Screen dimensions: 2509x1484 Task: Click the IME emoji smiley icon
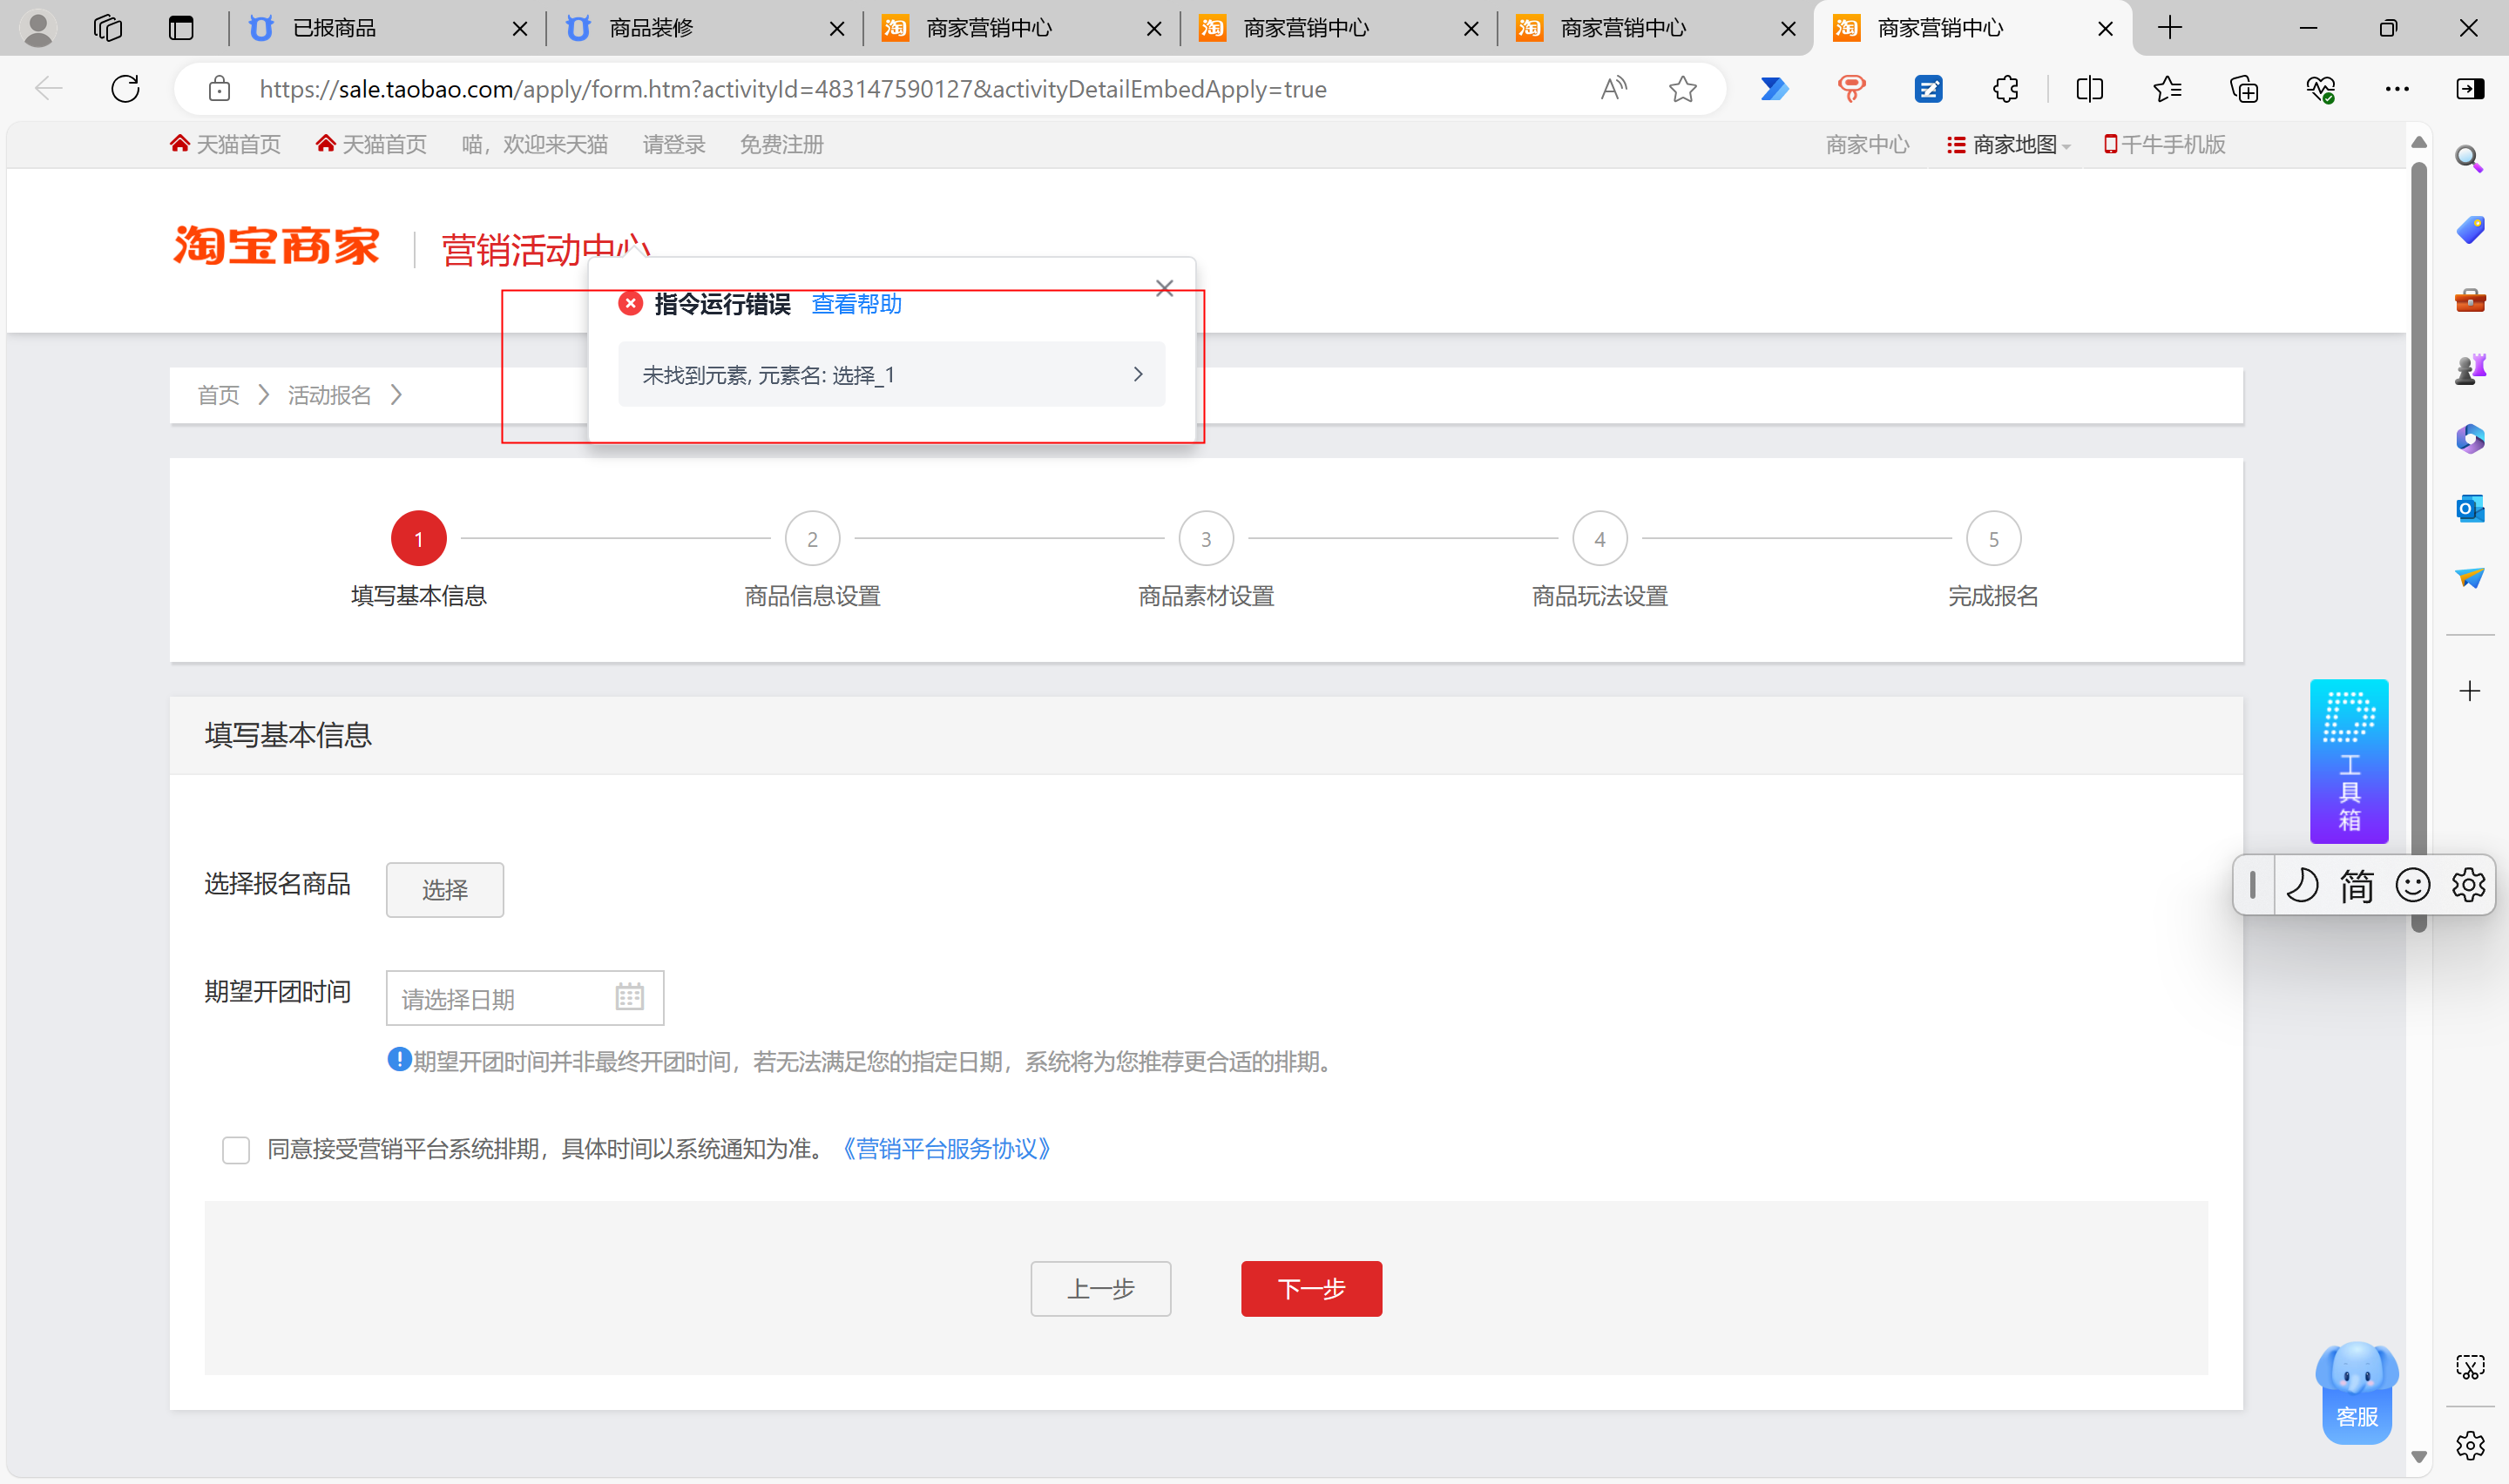[x=2412, y=885]
